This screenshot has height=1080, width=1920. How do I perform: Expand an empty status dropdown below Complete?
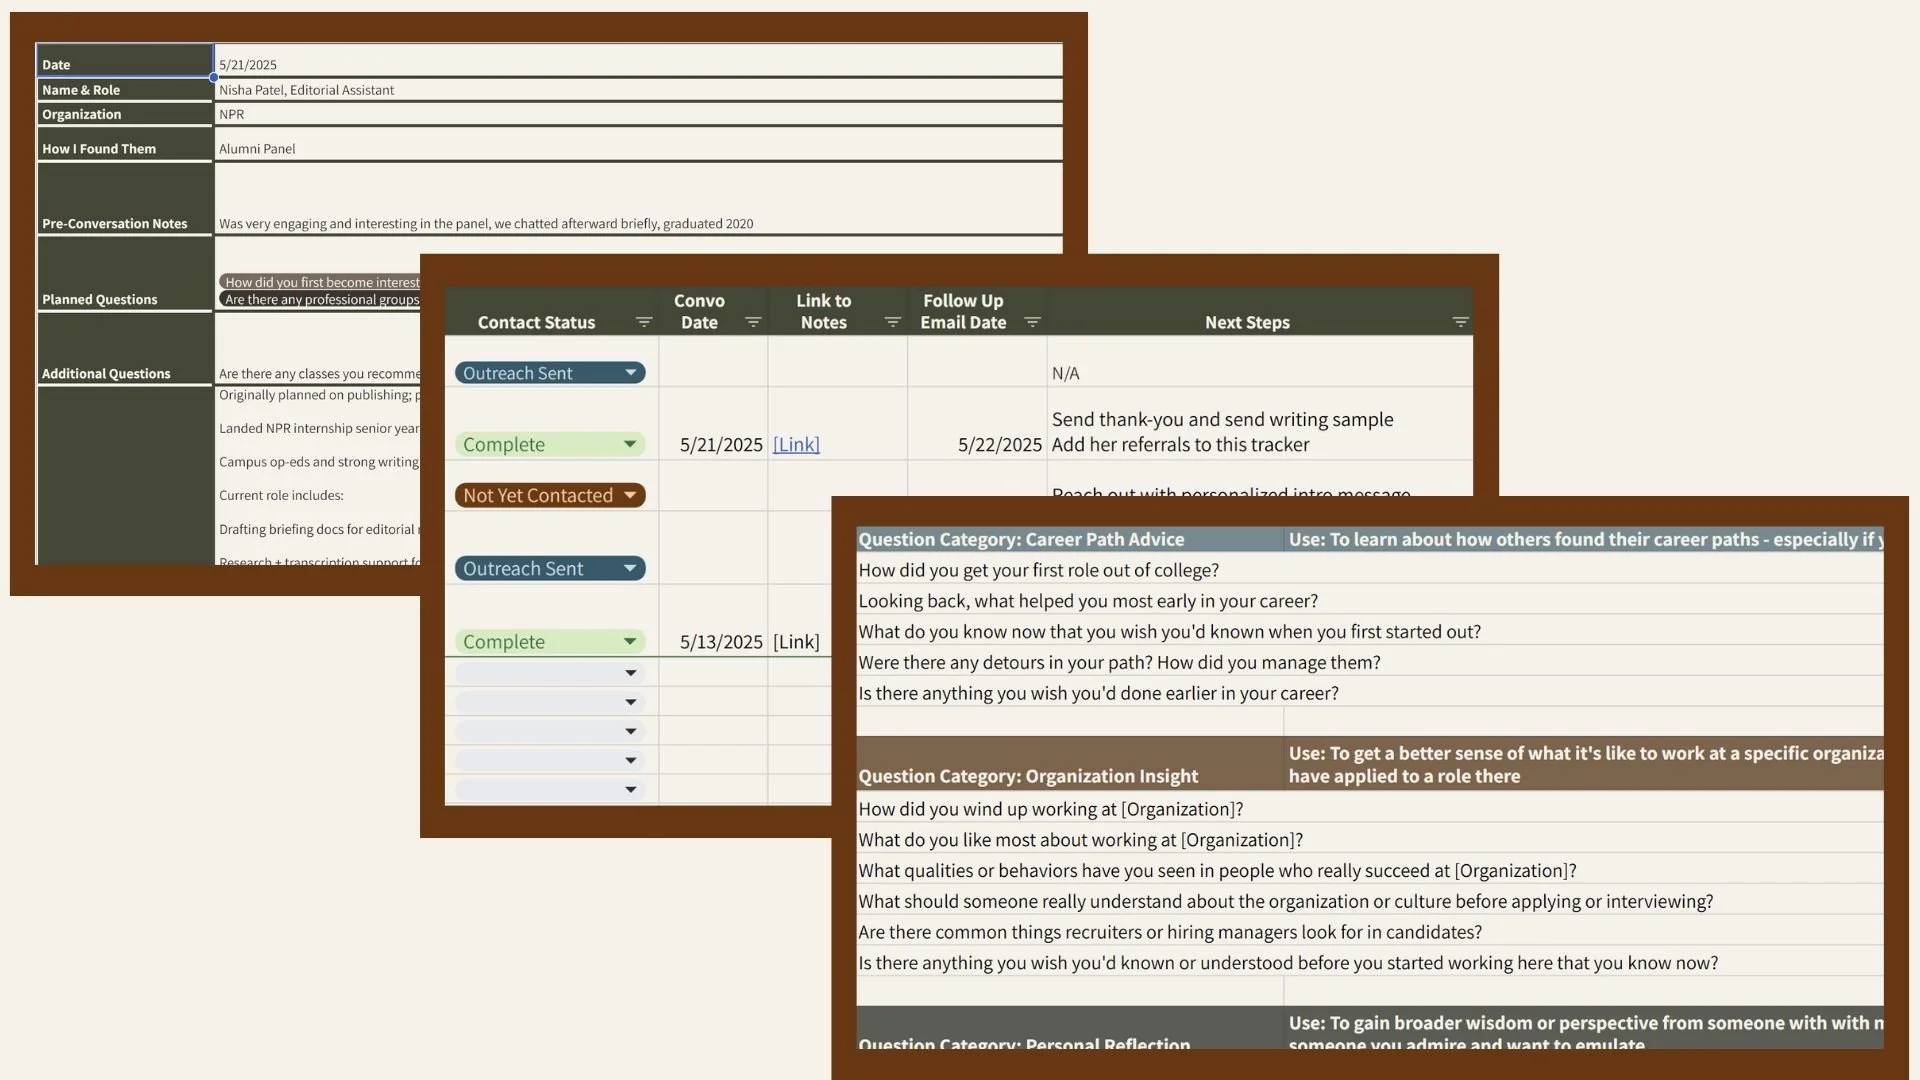630,672
